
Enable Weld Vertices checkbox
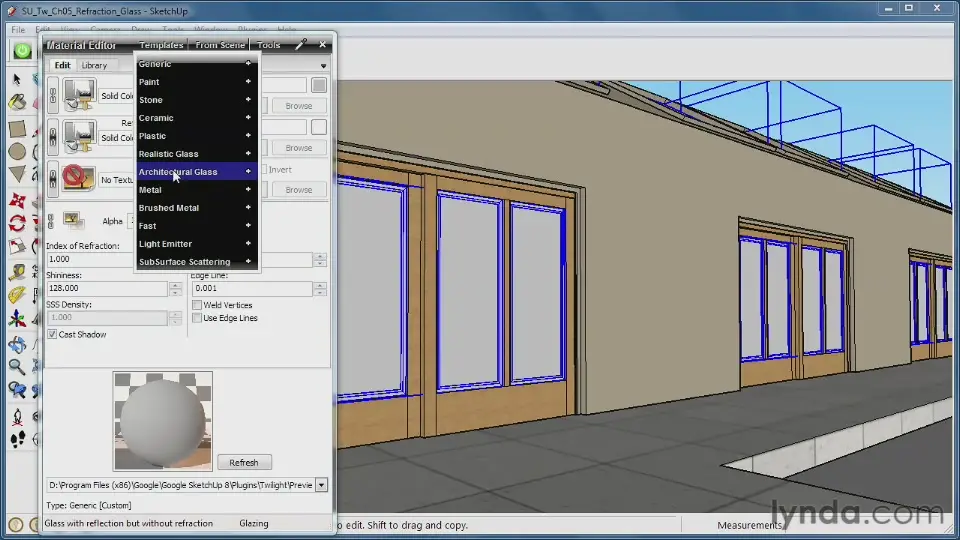pyautogui.click(x=197, y=304)
